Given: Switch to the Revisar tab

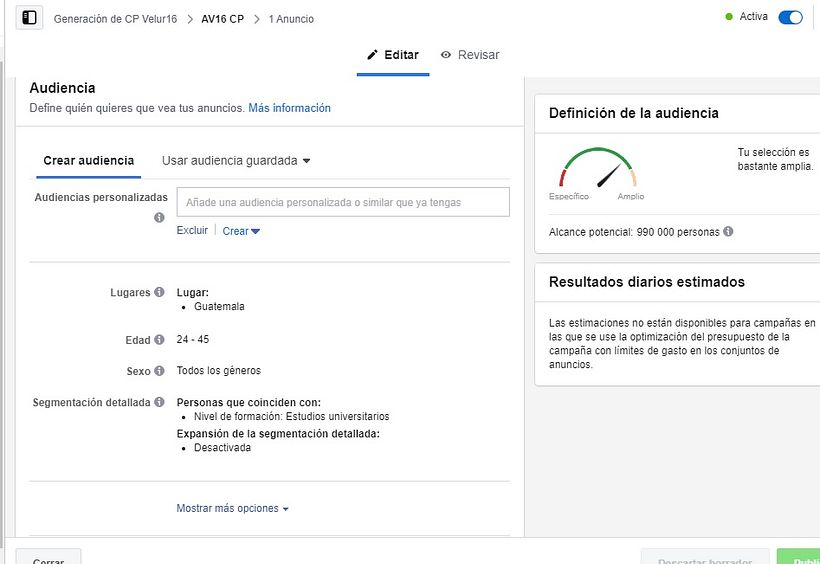Looking at the screenshot, I should tap(470, 55).
